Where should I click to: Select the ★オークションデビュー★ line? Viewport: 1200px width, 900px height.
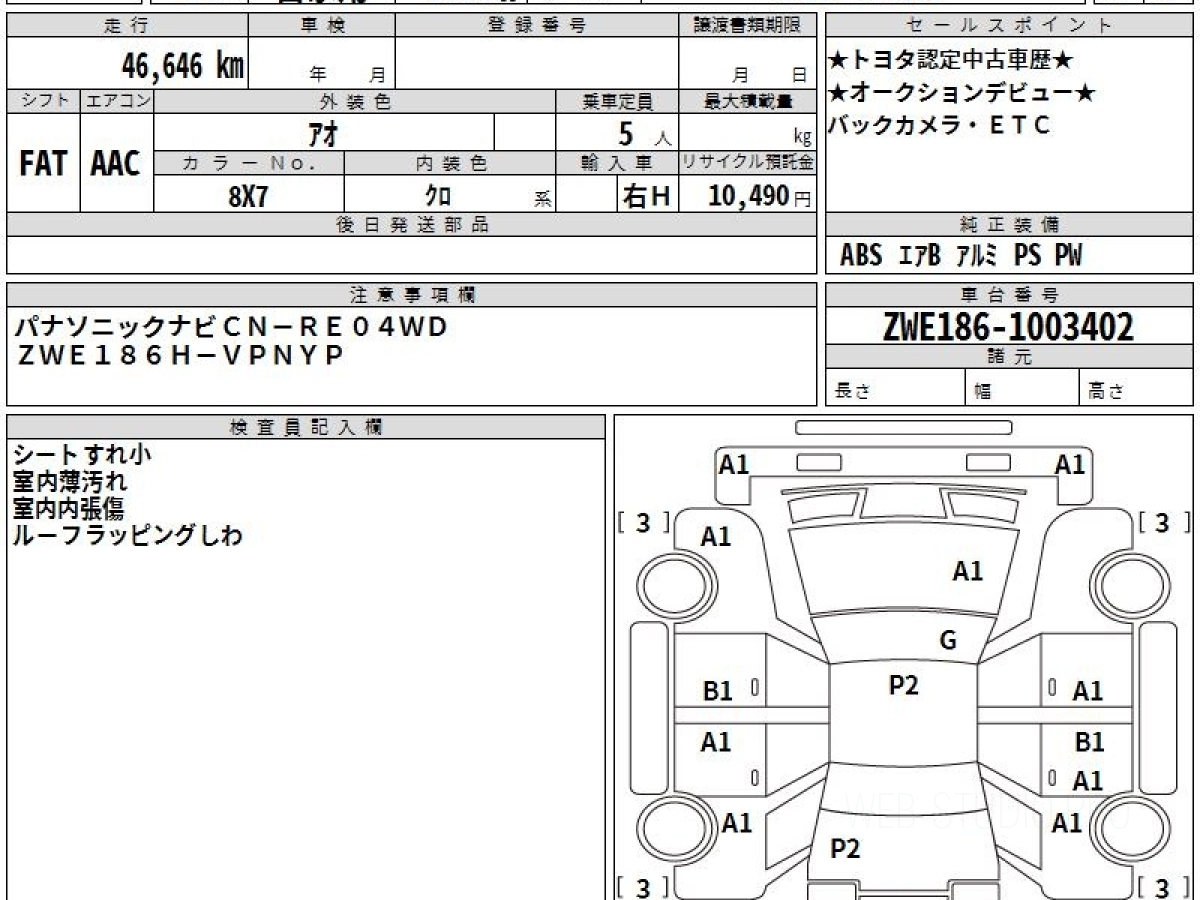[962, 94]
